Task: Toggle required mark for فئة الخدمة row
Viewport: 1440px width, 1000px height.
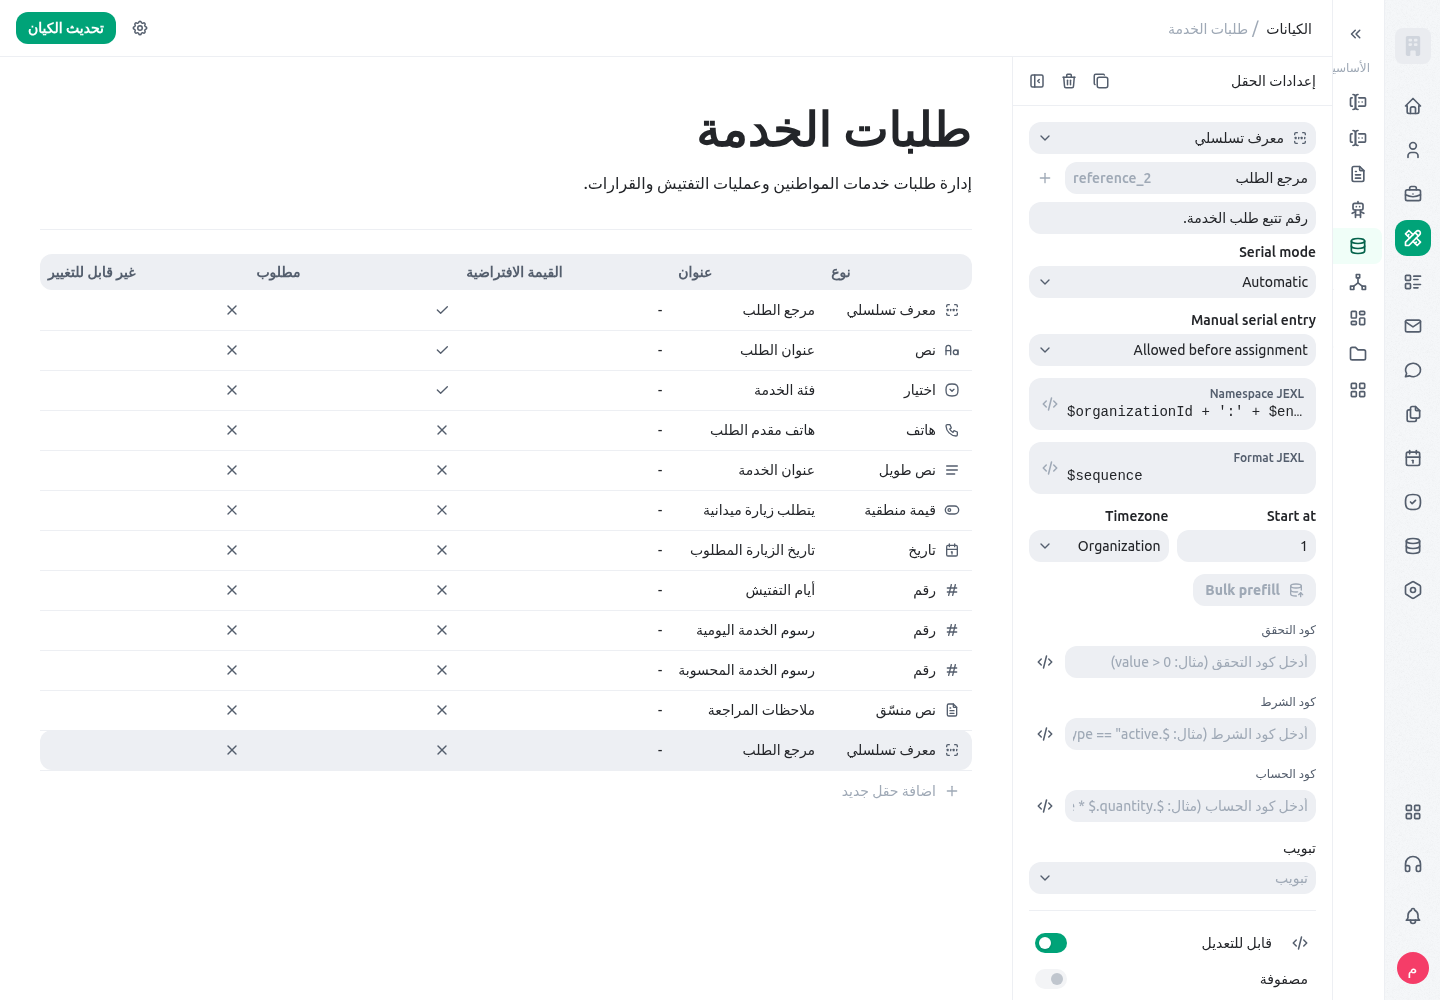Action: point(442,390)
